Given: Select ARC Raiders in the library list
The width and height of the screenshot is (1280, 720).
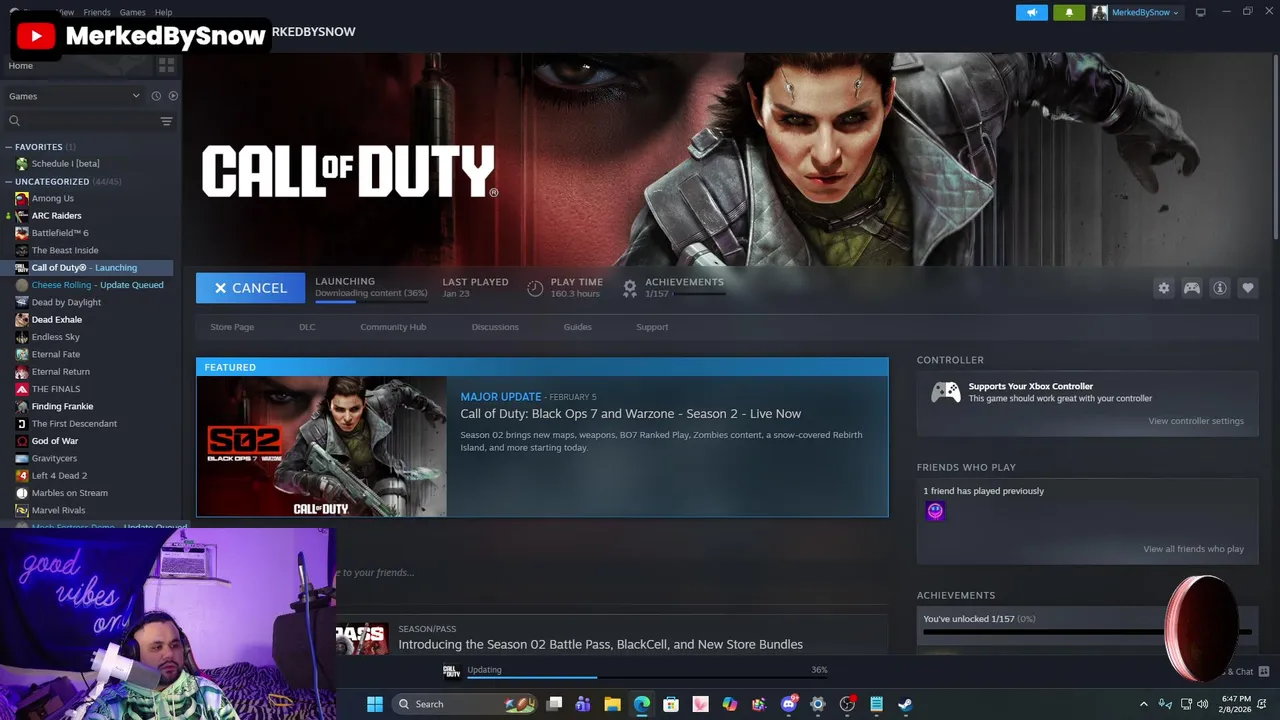Looking at the screenshot, I should coord(56,215).
